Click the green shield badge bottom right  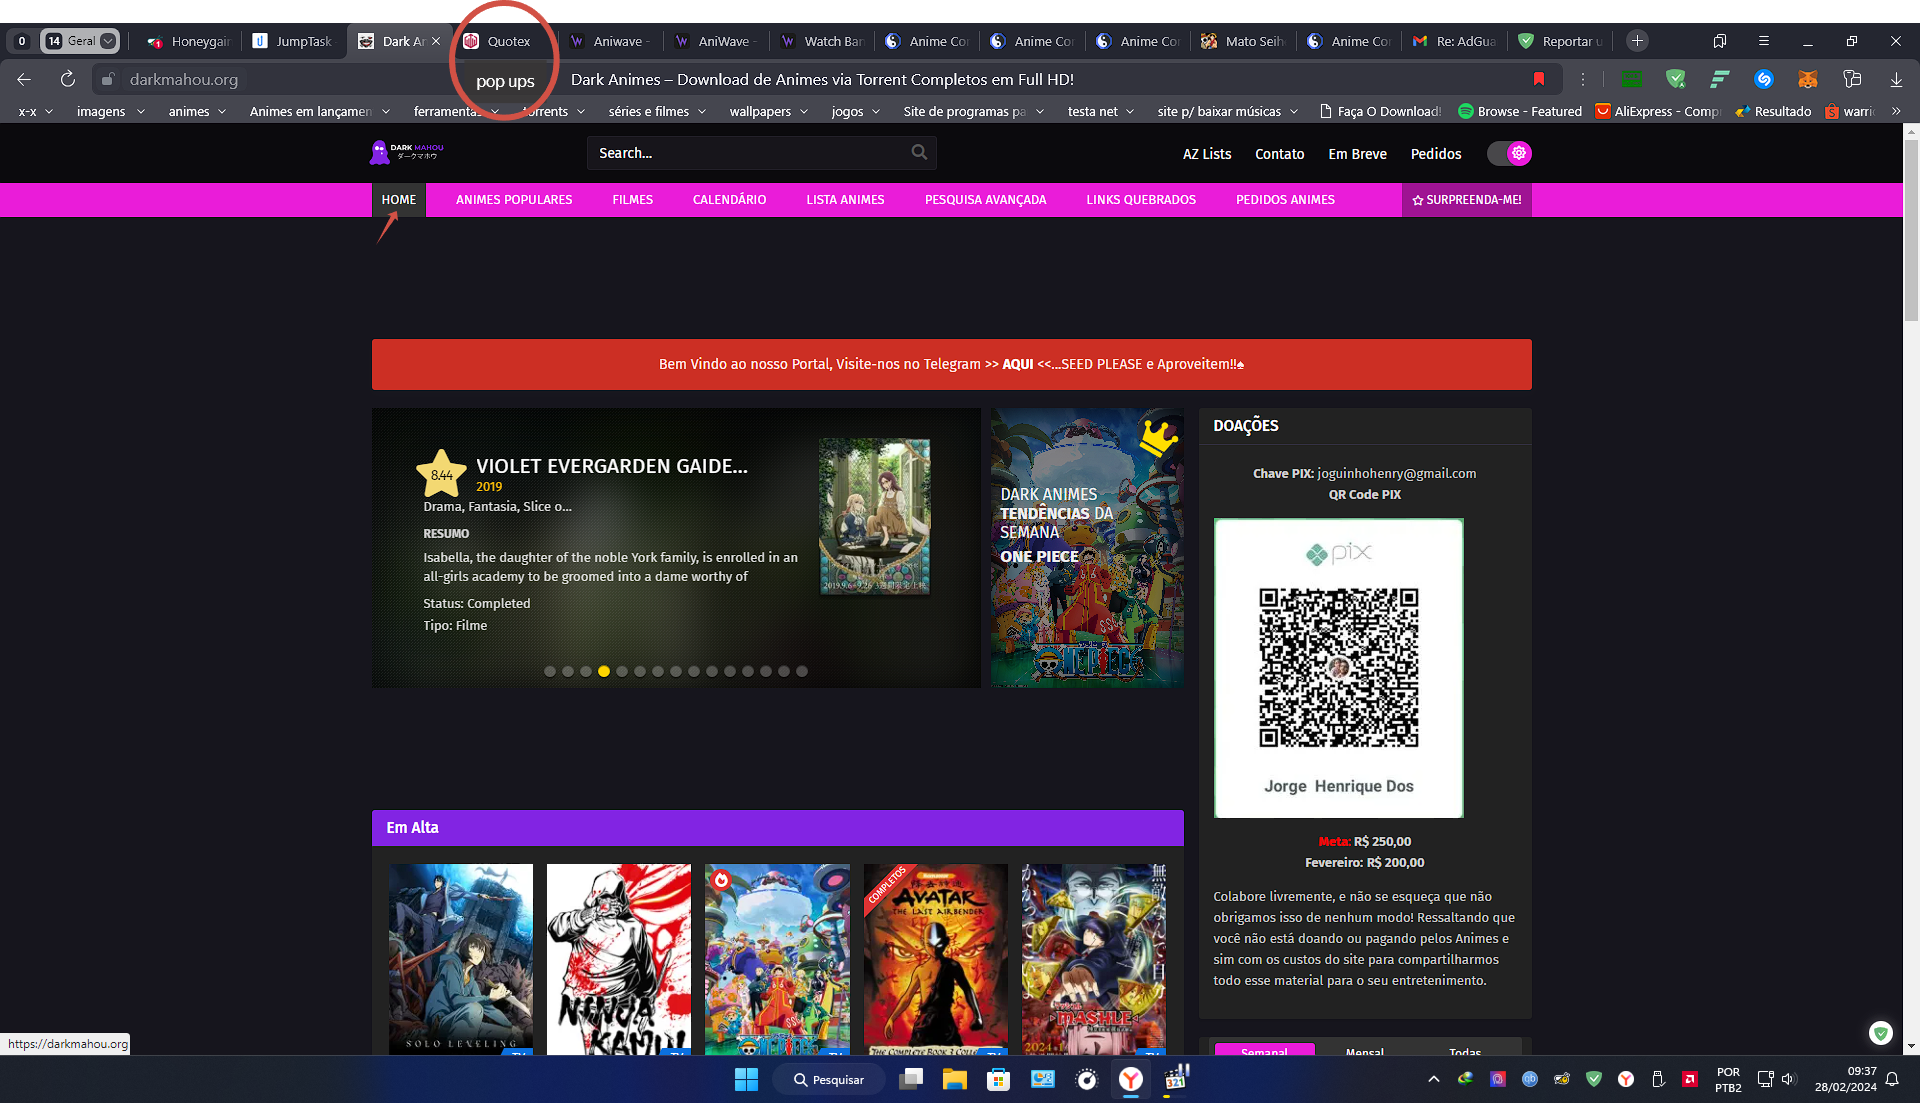(1880, 1033)
